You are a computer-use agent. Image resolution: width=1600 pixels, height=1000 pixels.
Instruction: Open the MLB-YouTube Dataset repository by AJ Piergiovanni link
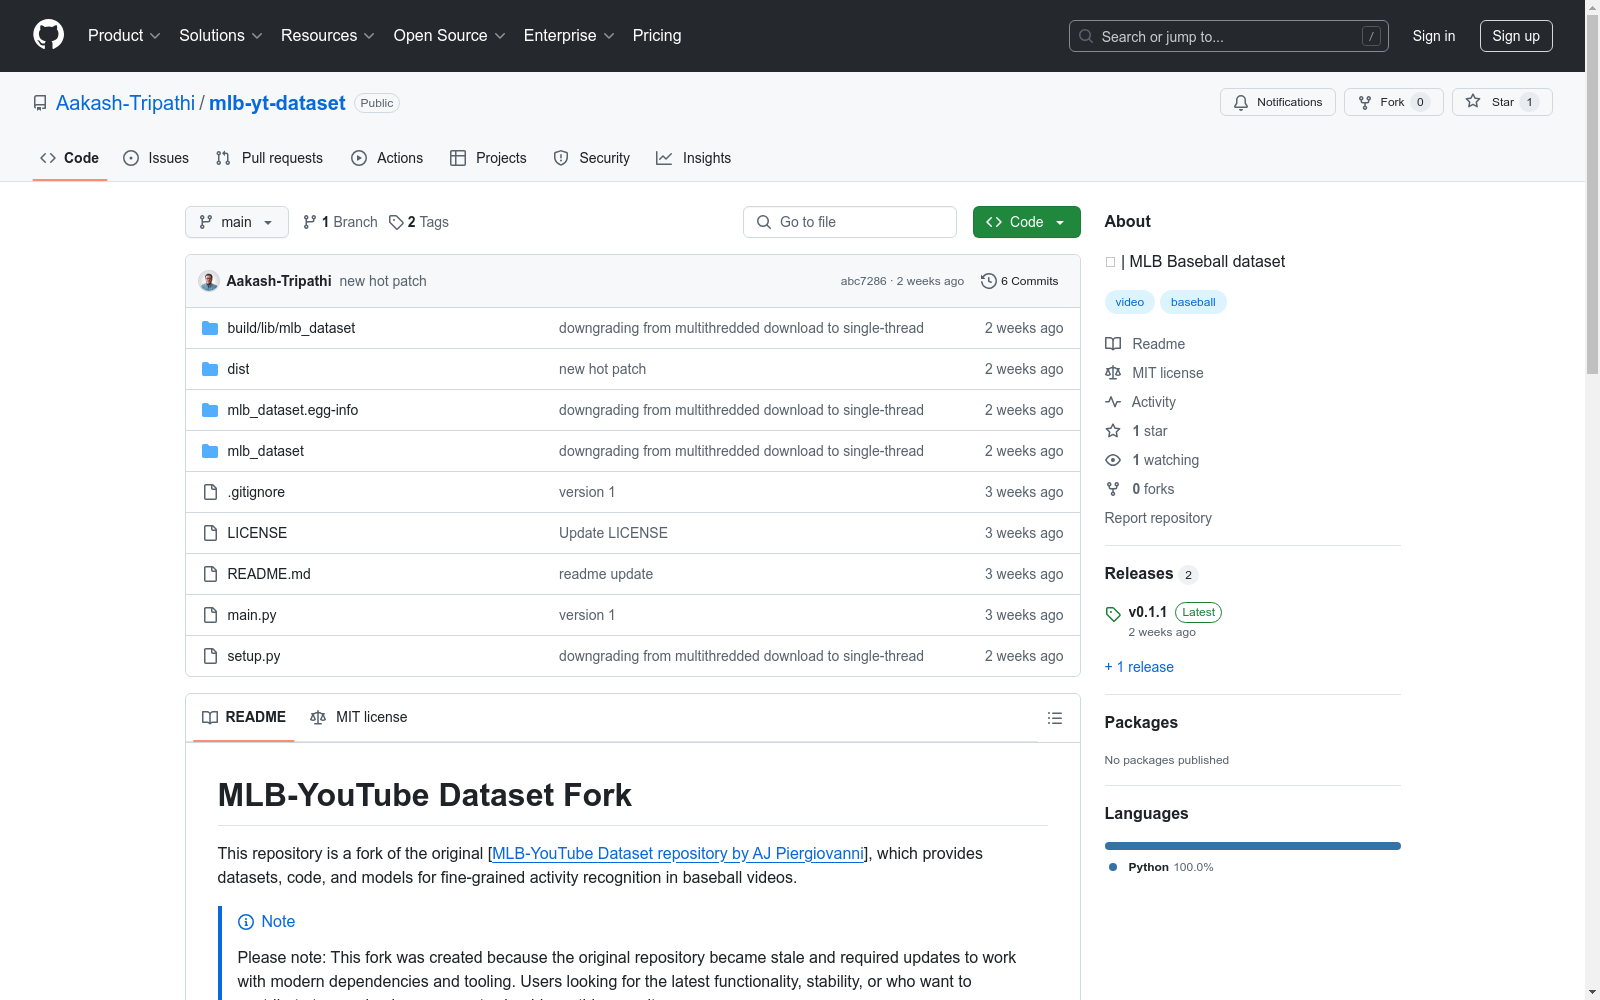click(678, 853)
